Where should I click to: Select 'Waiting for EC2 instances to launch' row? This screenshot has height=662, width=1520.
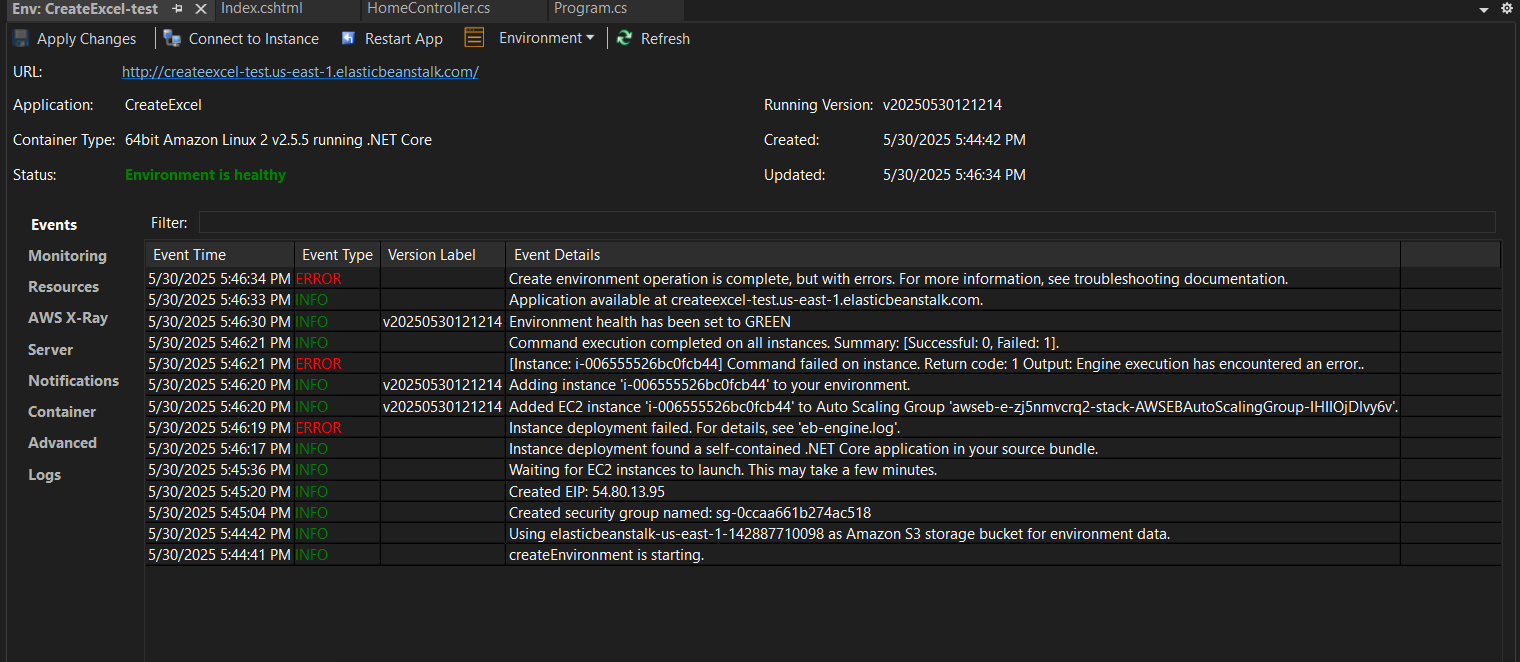(823, 470)
